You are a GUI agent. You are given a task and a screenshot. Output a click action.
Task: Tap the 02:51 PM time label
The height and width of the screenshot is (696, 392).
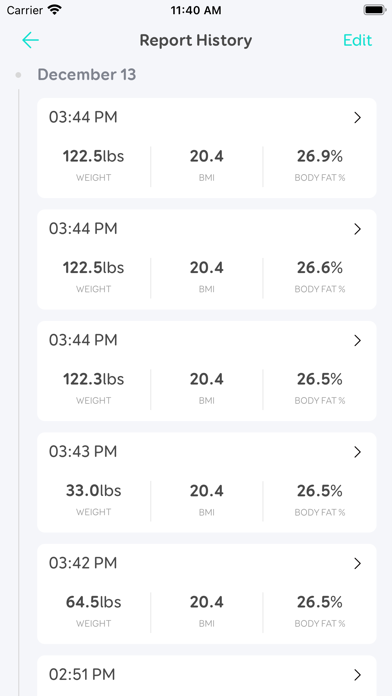[82, 675]
